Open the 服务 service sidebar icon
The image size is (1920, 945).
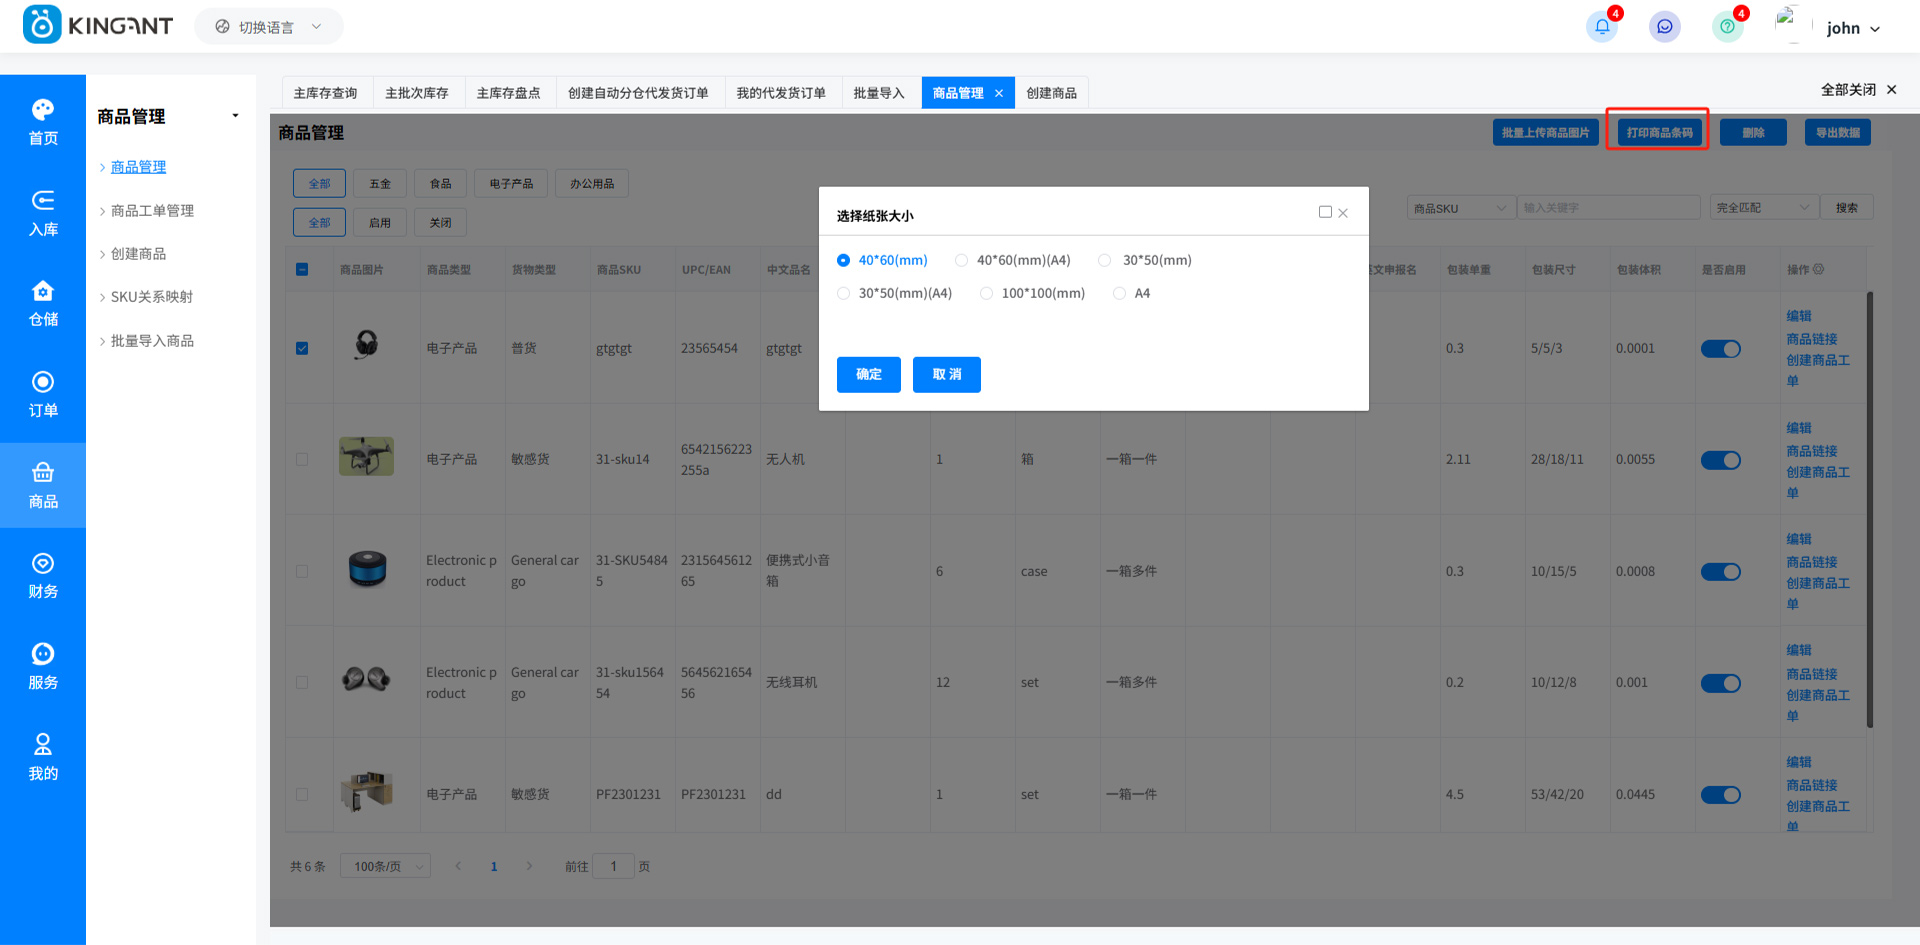(x=43, y=667)
